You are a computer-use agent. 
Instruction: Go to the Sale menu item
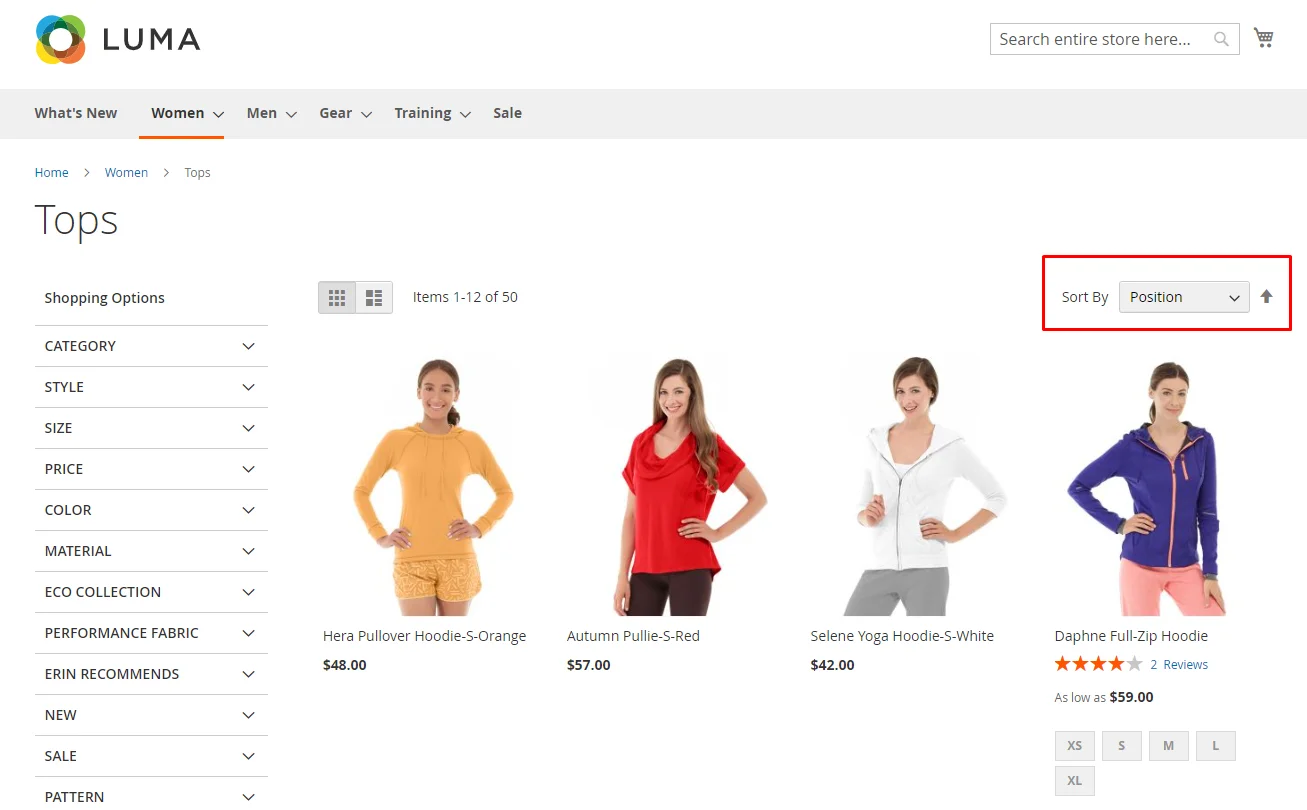(x=507, y=113)
